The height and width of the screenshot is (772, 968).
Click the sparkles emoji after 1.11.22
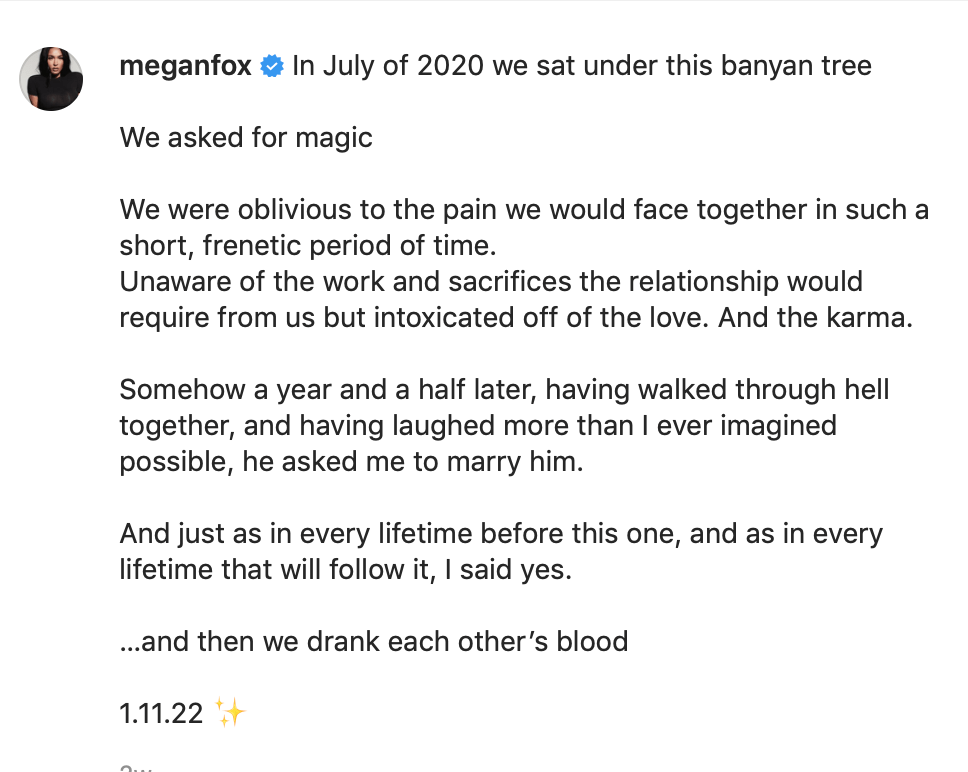(230, 713)
